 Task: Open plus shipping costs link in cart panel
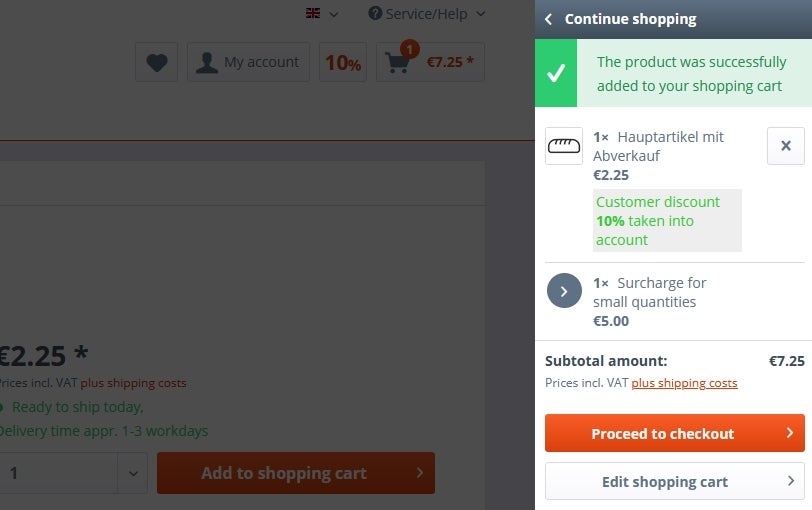coord(684,383)
